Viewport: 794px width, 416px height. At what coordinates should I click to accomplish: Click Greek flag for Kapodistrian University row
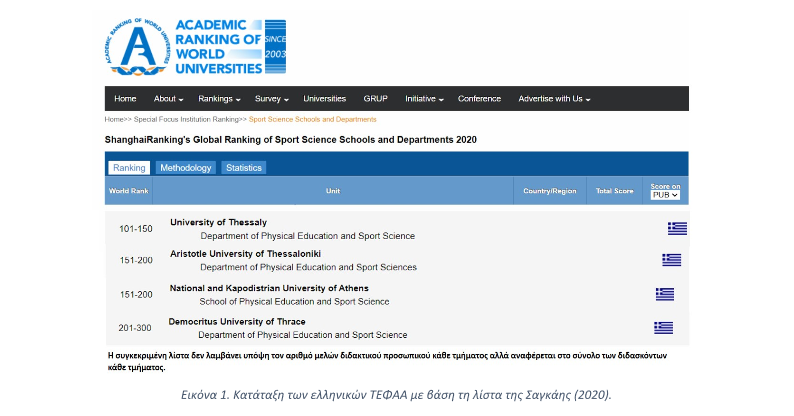click(665, 294)
